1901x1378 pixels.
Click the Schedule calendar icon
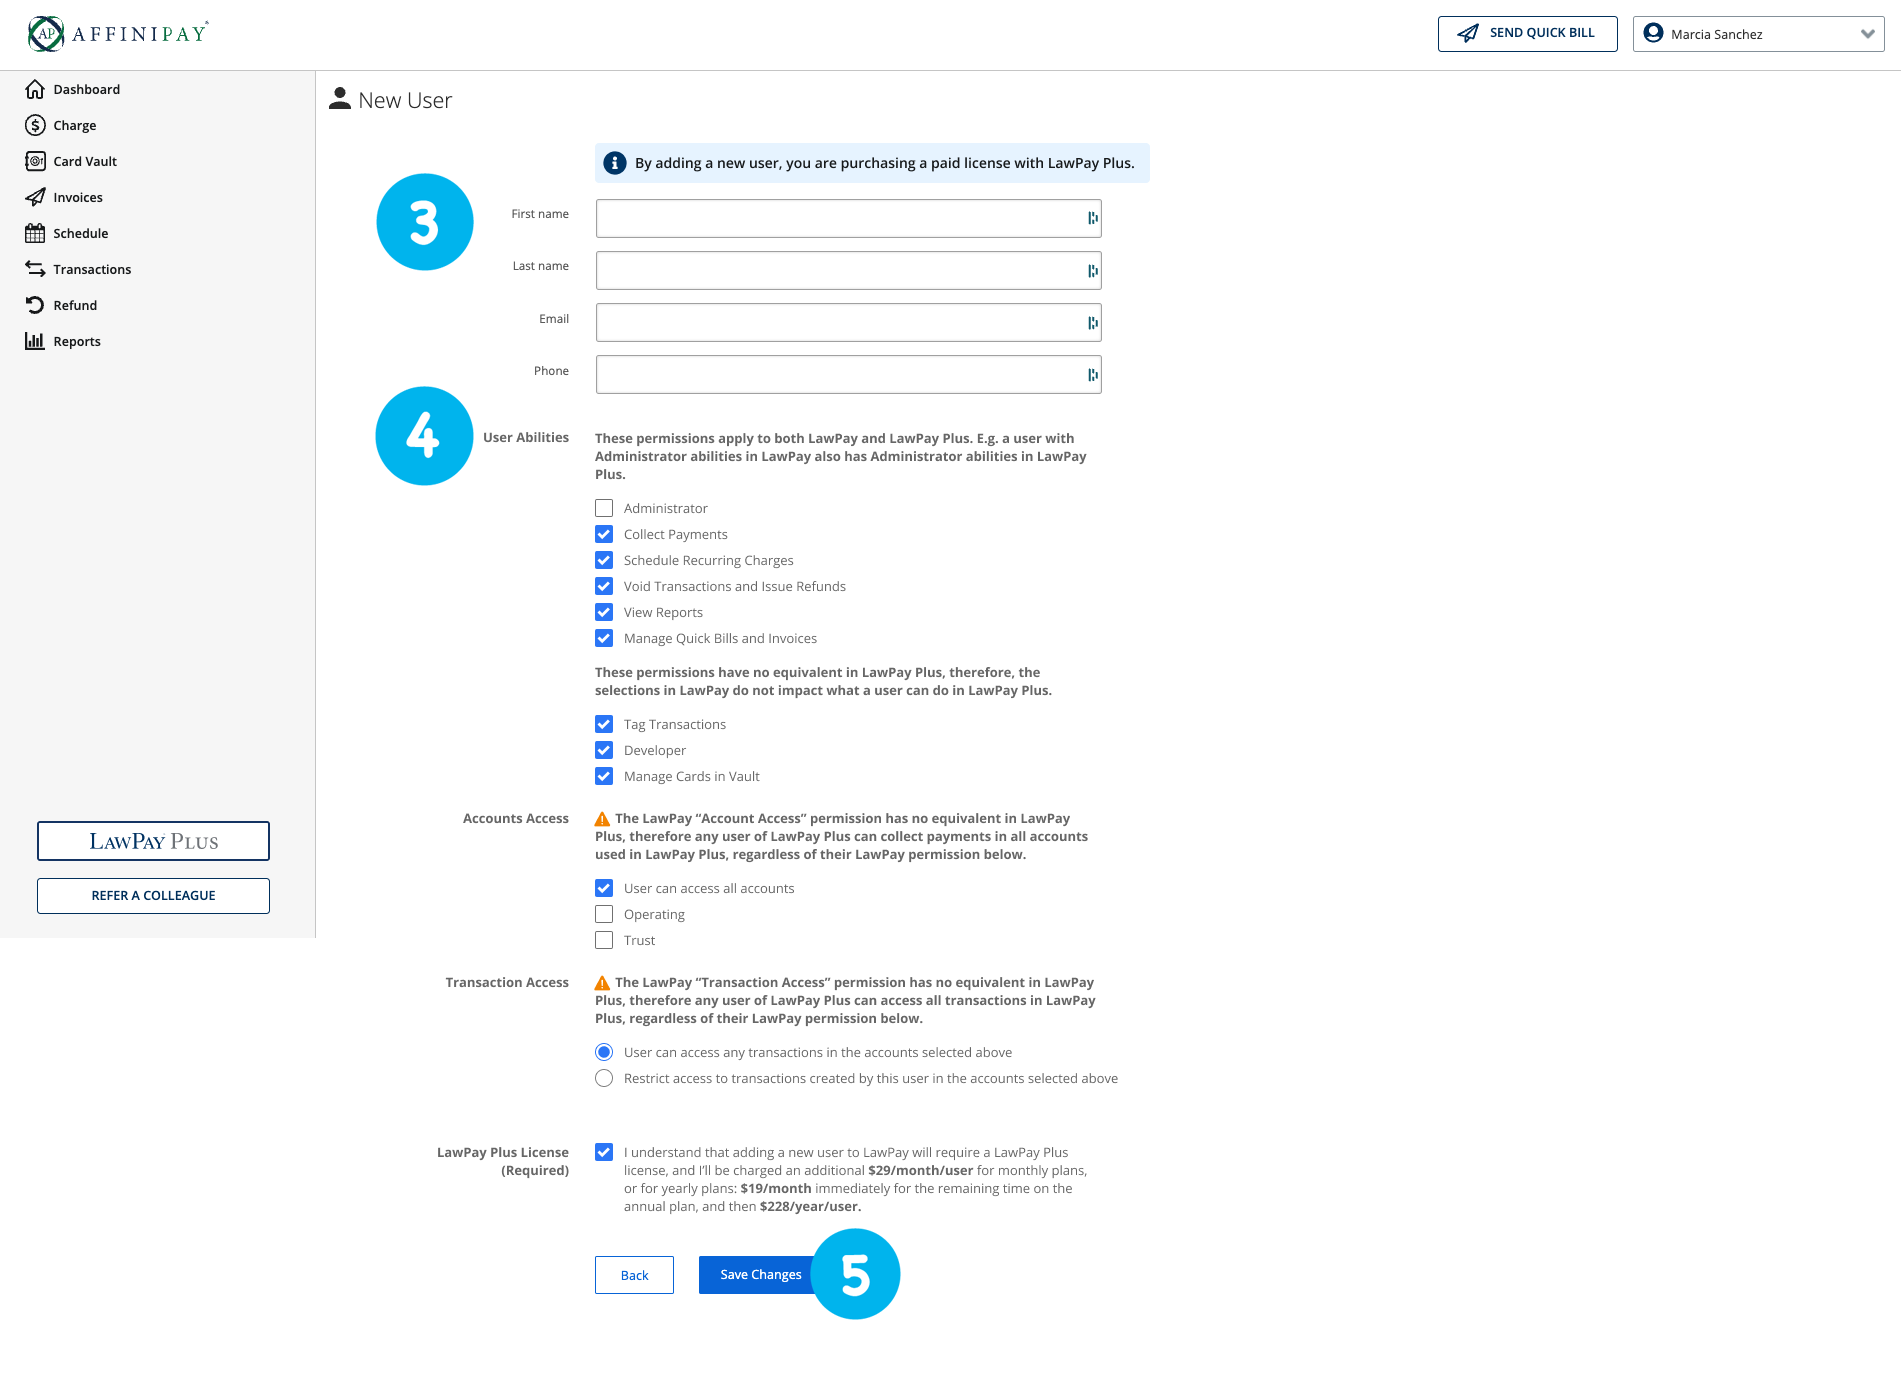(x=35, y=233)
